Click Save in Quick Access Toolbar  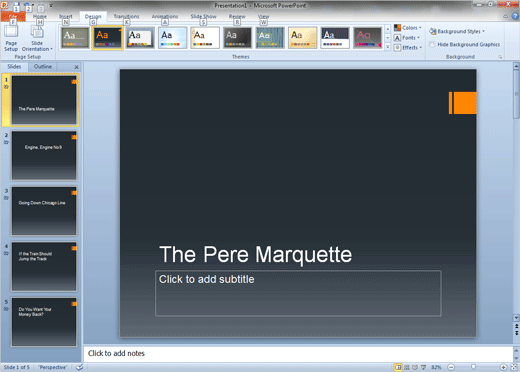[x=16, y=5]
